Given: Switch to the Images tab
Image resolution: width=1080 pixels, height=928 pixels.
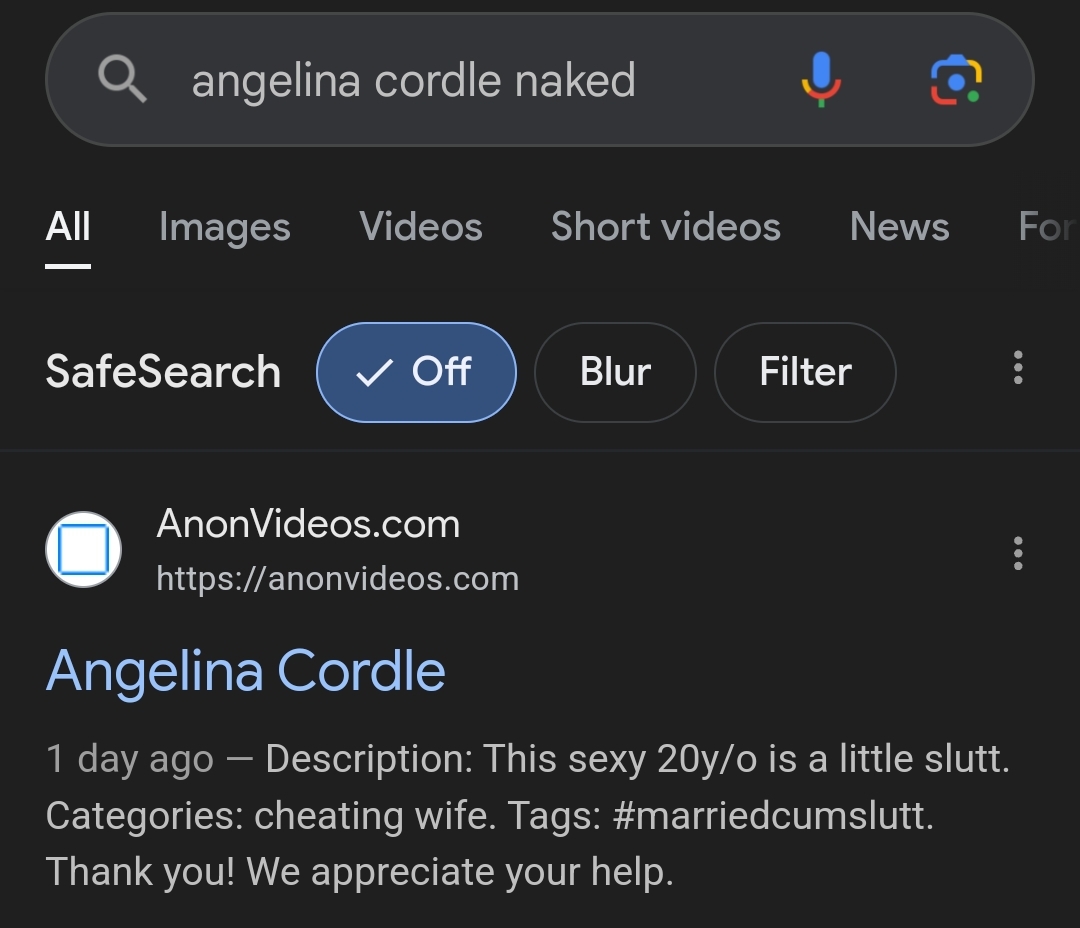Looking at the screenshot, I should pos(224,227).
